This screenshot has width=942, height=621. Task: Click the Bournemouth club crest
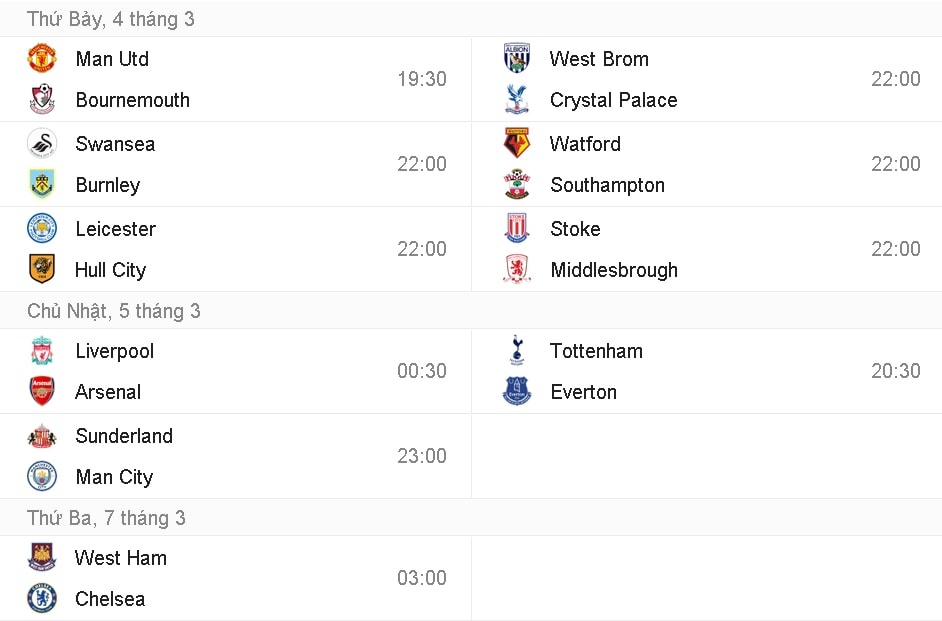click(x=42, y=100)
